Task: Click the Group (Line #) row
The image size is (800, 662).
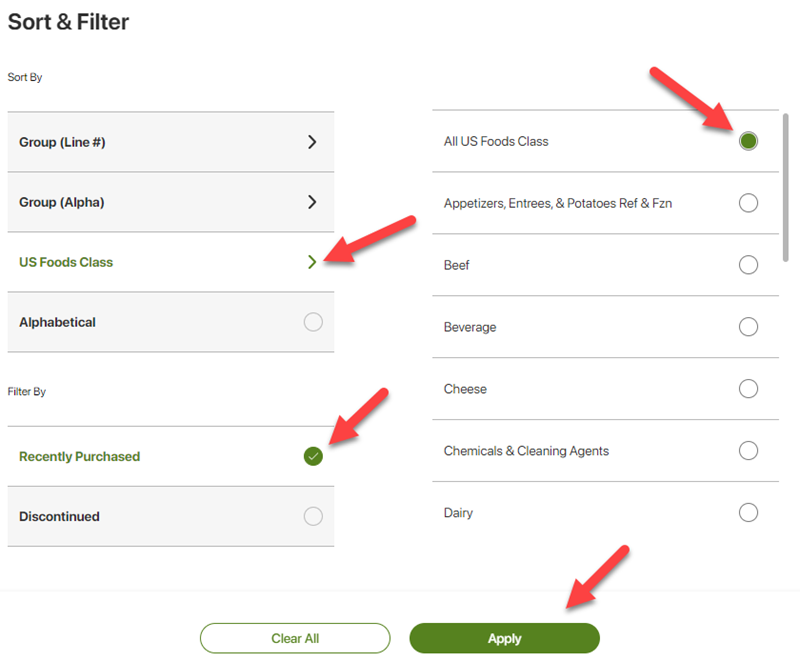Action: pos(170,142)
